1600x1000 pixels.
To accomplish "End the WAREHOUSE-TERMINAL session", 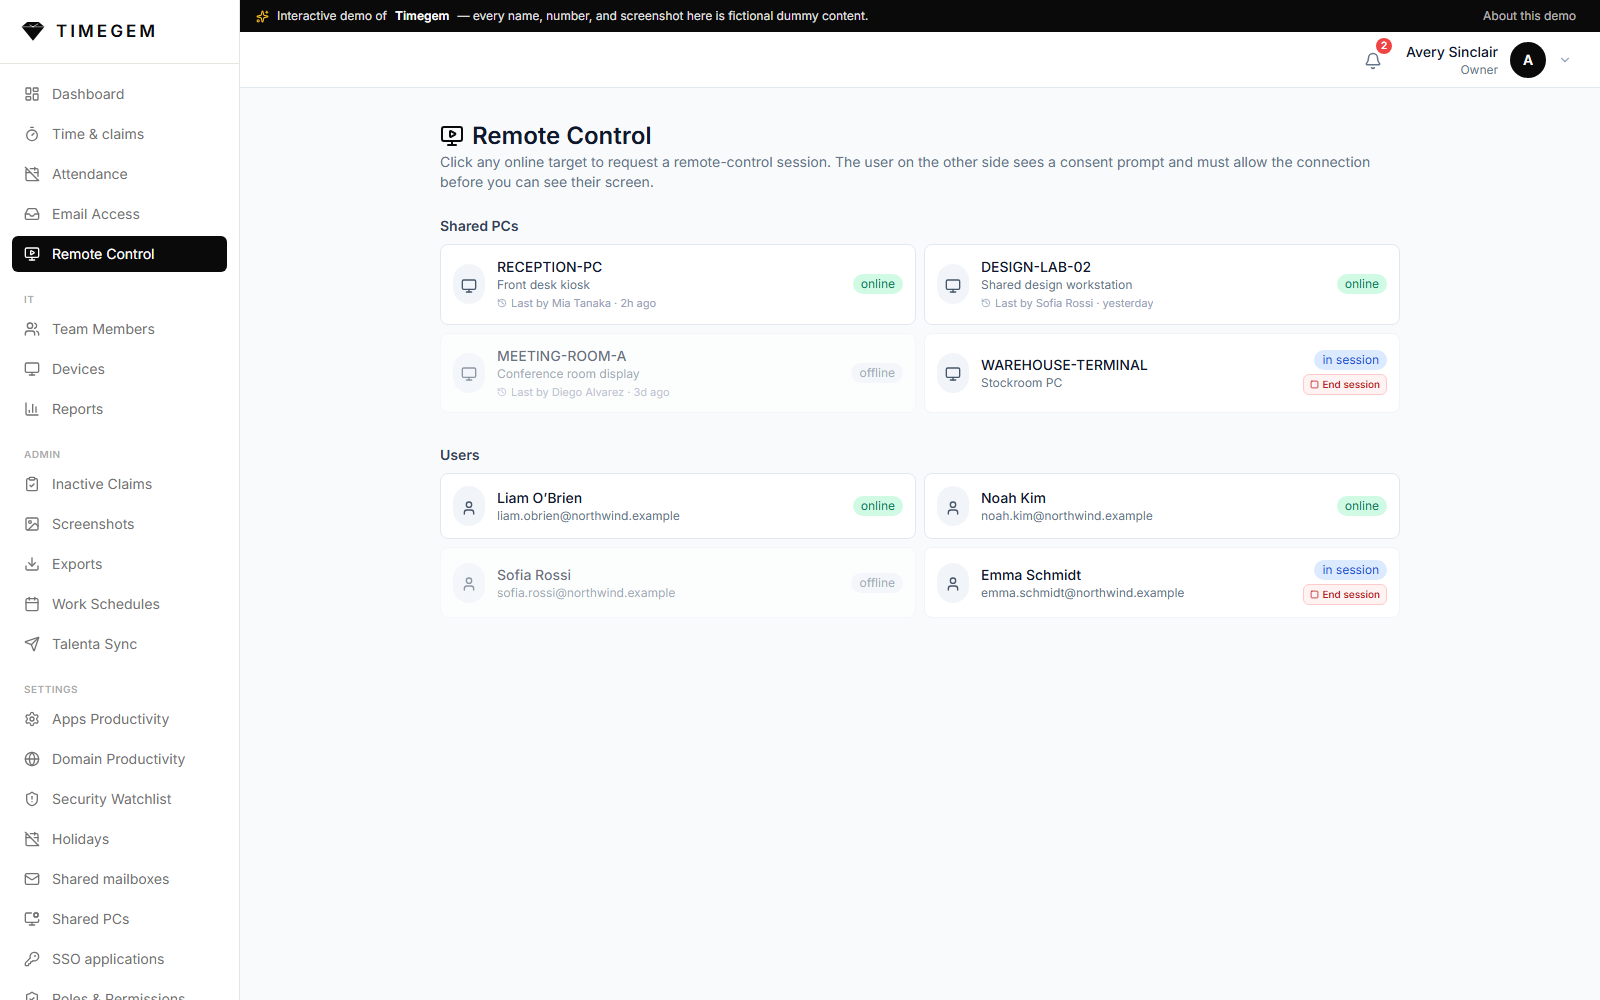I will pos(1345,385).
